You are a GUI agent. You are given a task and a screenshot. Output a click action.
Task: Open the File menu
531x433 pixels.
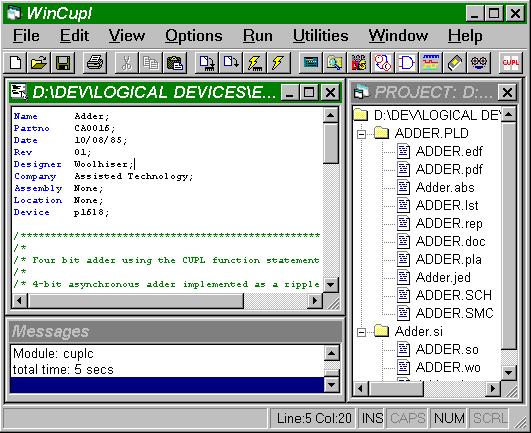(26, 36)
